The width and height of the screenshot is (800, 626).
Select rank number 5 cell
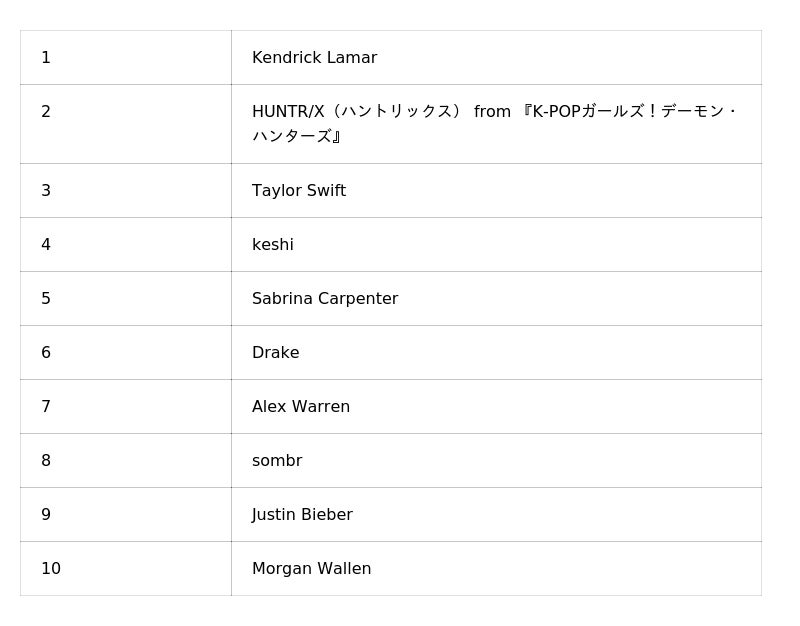point(46,299)
